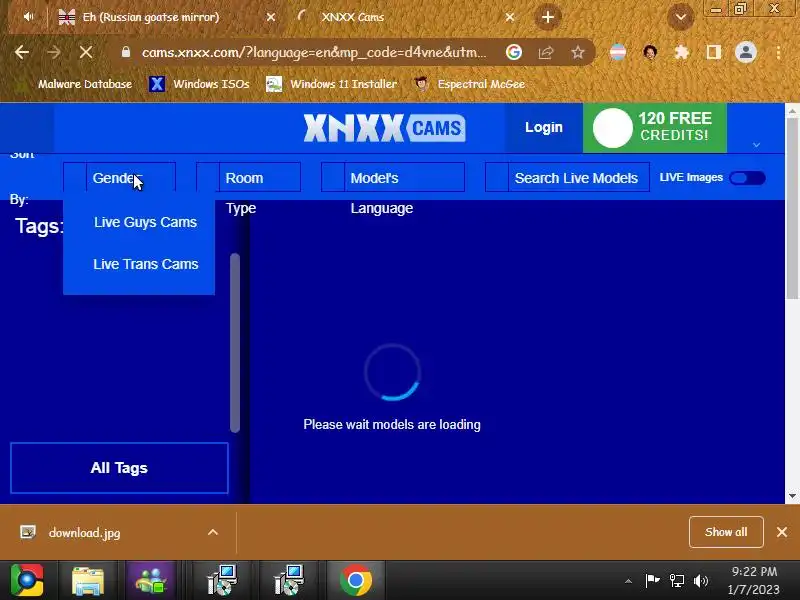Mute the tab audio speaker icon

[29, 17]
